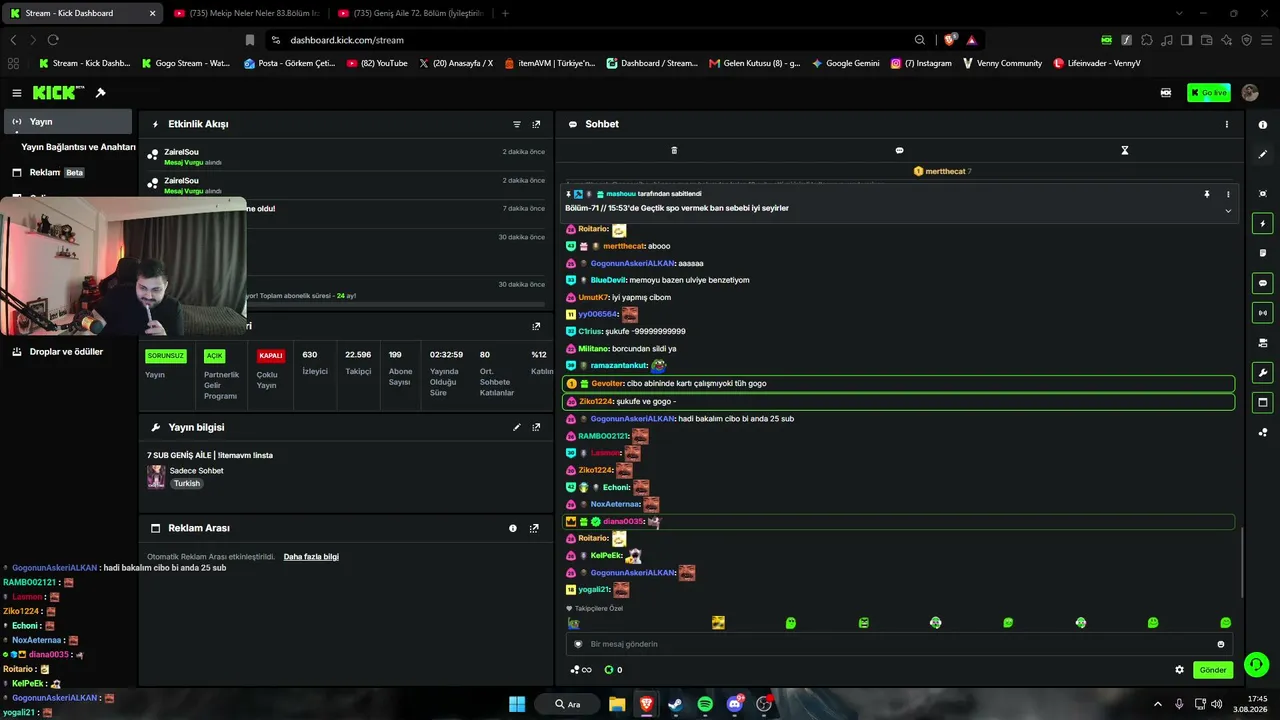The width and height of the screenshot is (1280, 720).
Task: Bookmark this page with the bookmark icon
Action: pos(250,40)
